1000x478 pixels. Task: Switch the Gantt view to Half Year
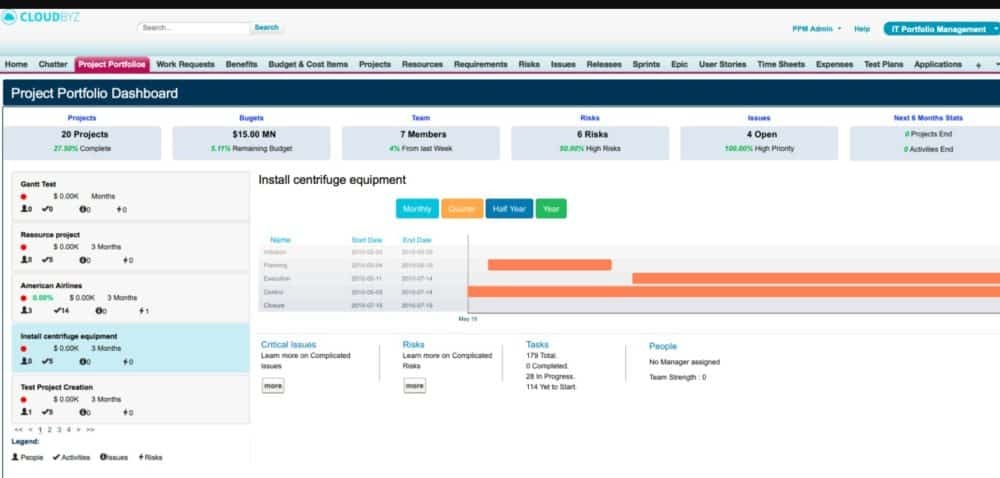point(509,209)
